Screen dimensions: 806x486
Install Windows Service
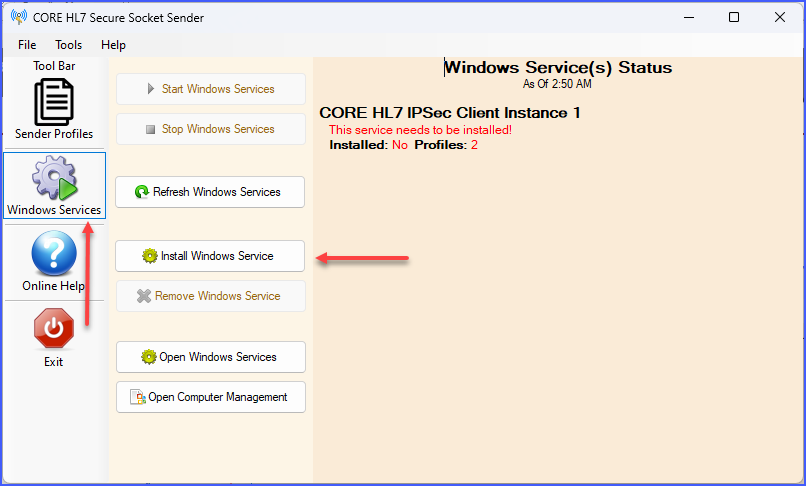tap(210, 256)
